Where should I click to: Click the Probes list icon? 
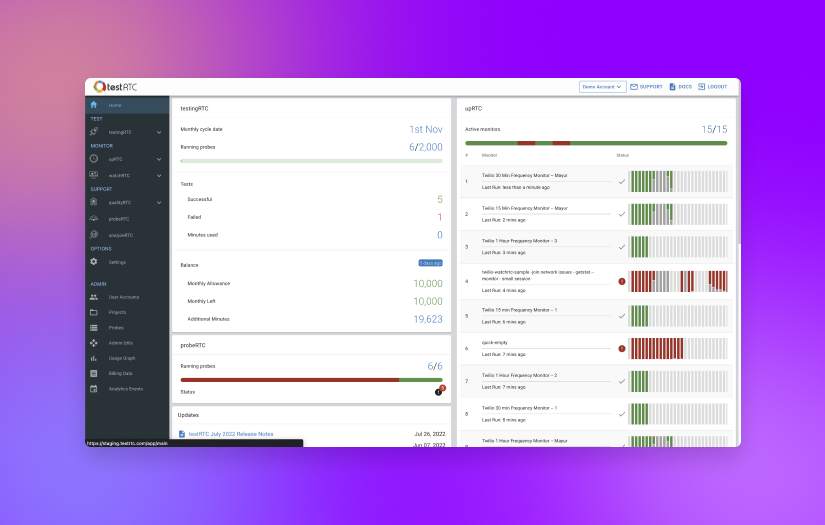pos(94,327)
